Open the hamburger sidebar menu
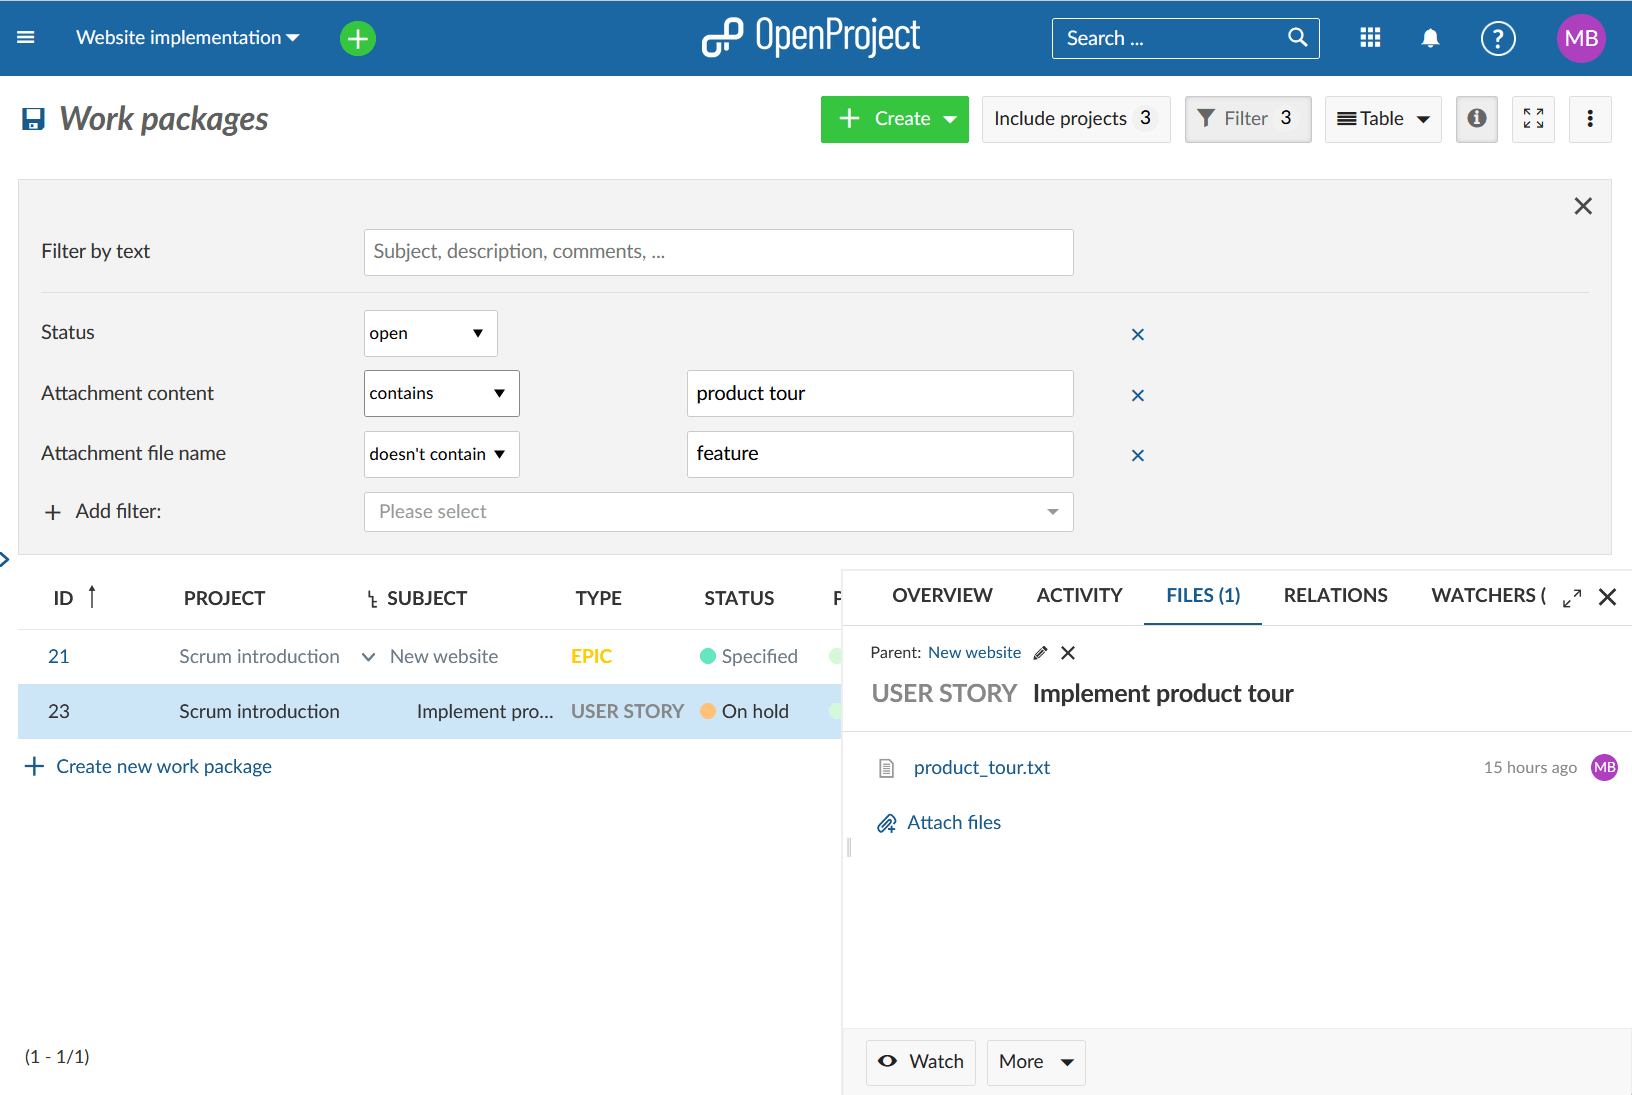 (x=25, y=37)
